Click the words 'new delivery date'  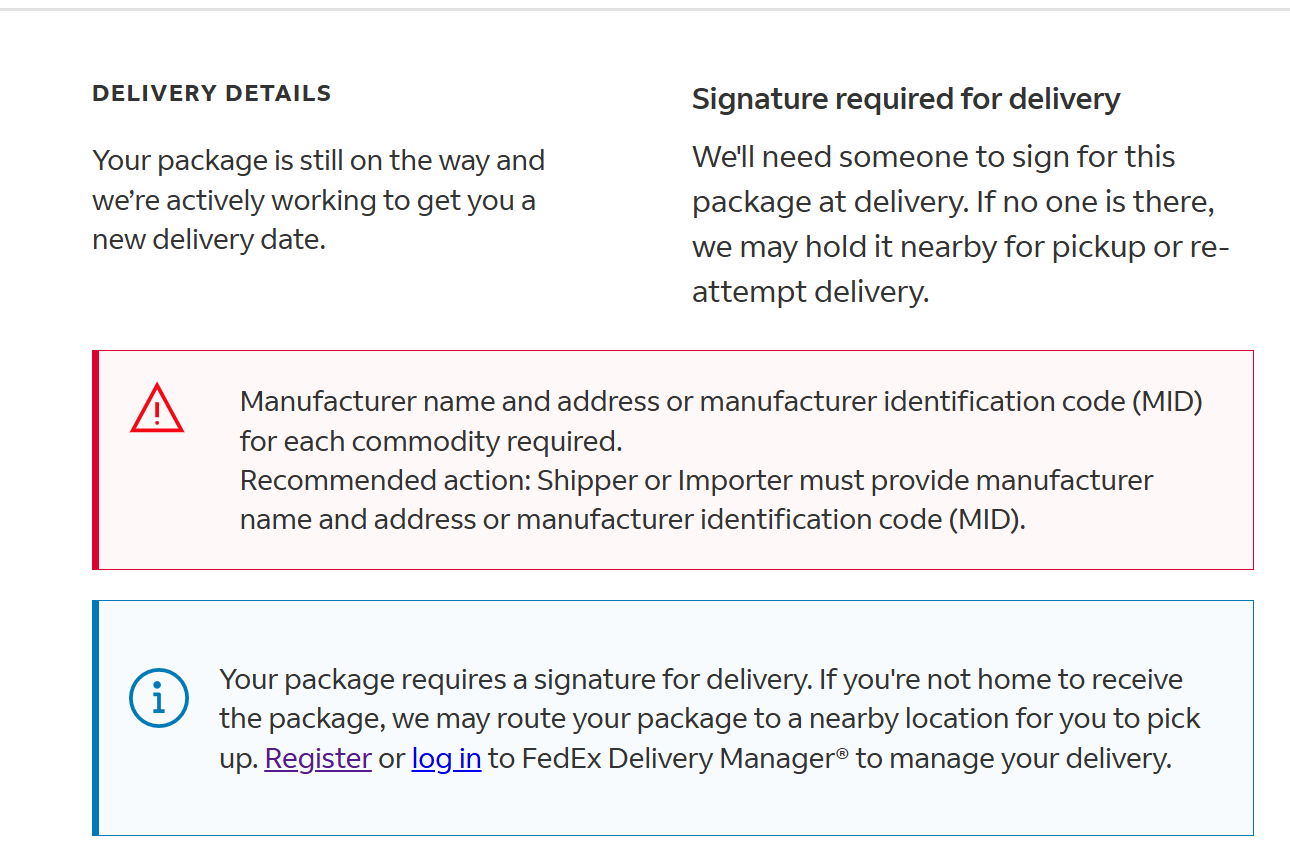(x=209, y=240)
